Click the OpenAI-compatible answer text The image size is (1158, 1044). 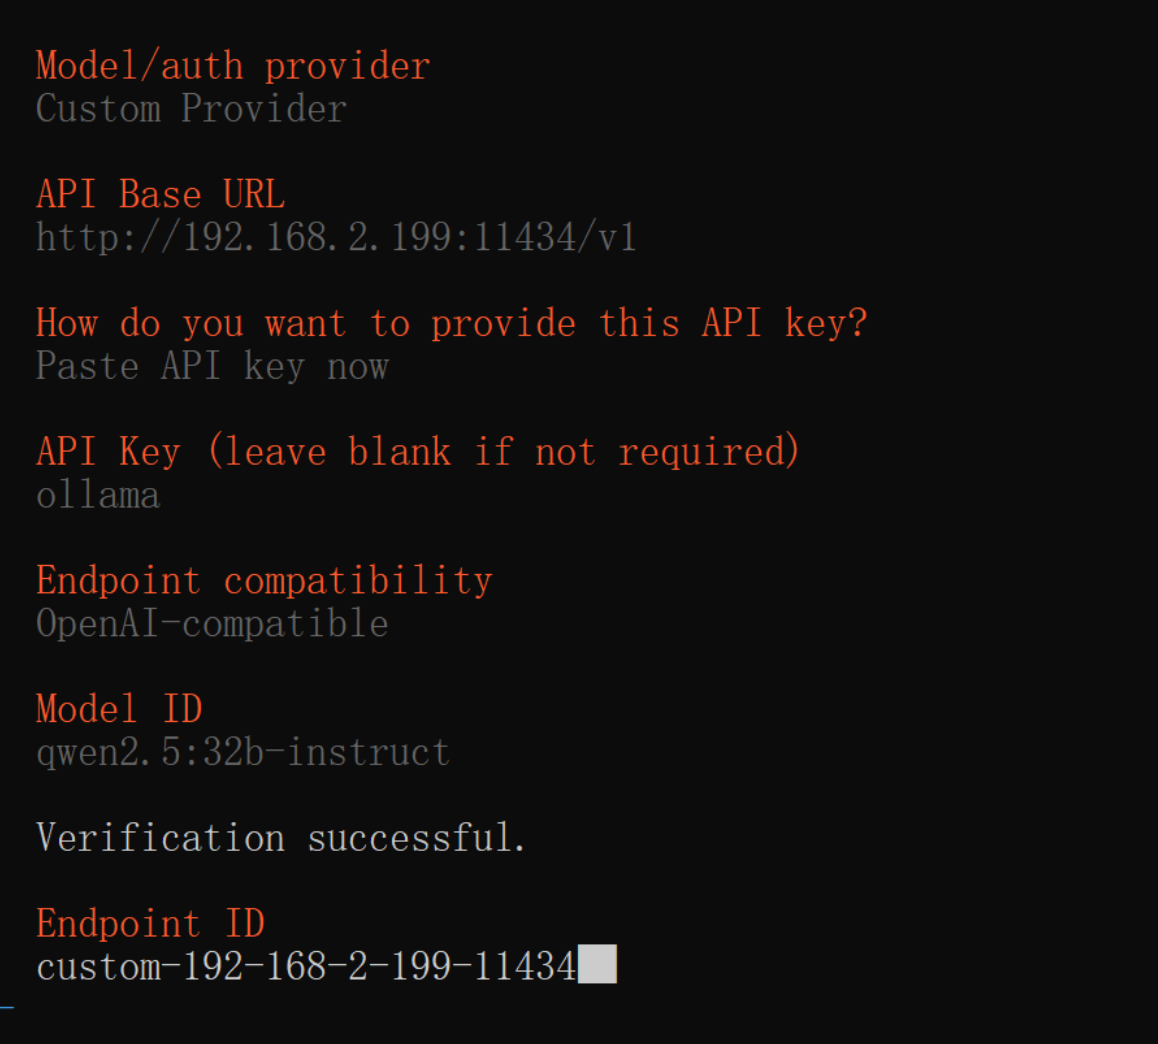212,624
